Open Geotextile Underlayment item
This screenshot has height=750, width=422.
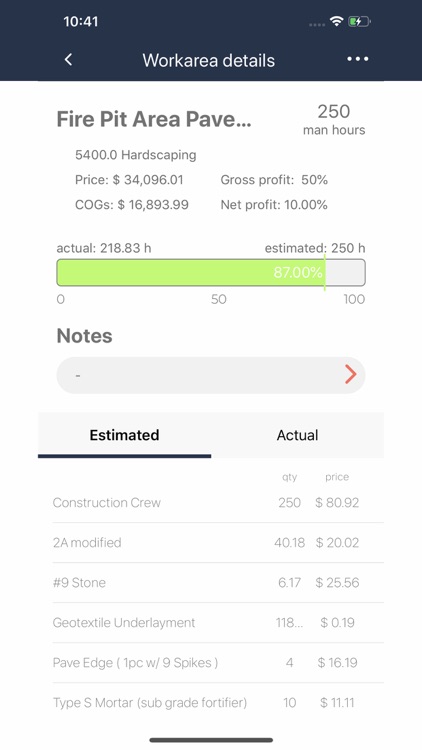211,623
